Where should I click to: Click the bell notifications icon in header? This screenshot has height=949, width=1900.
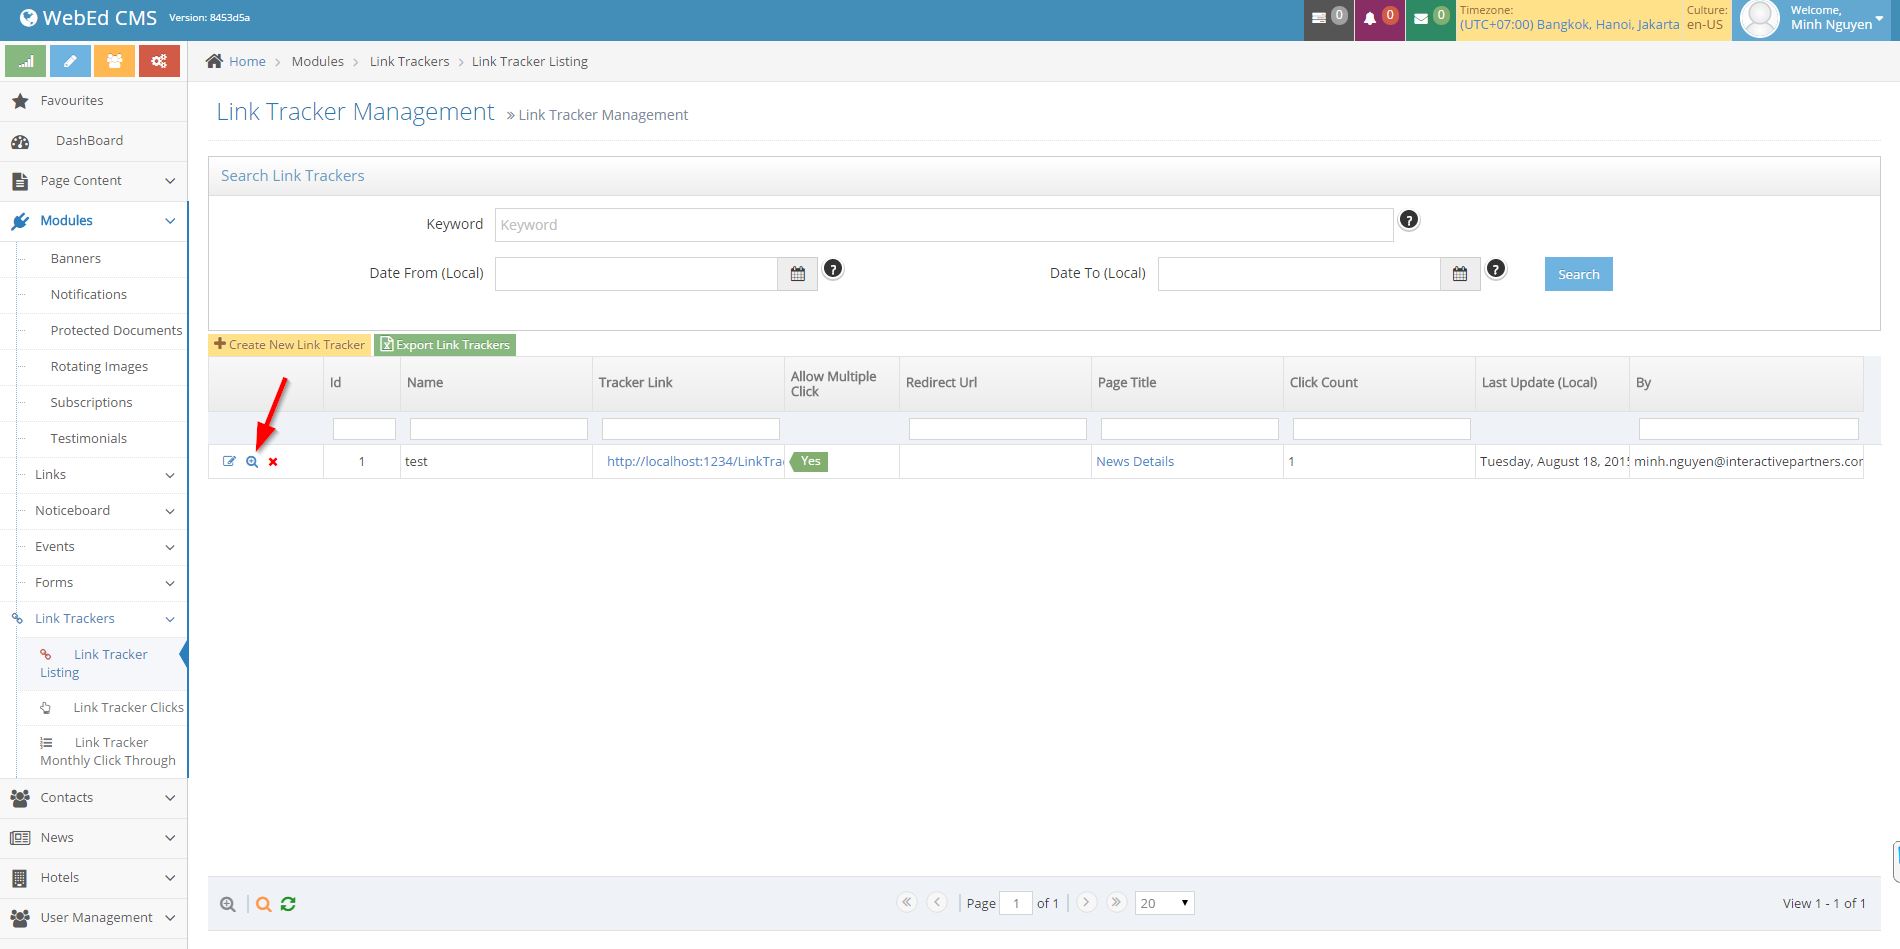pos(1371,19)
